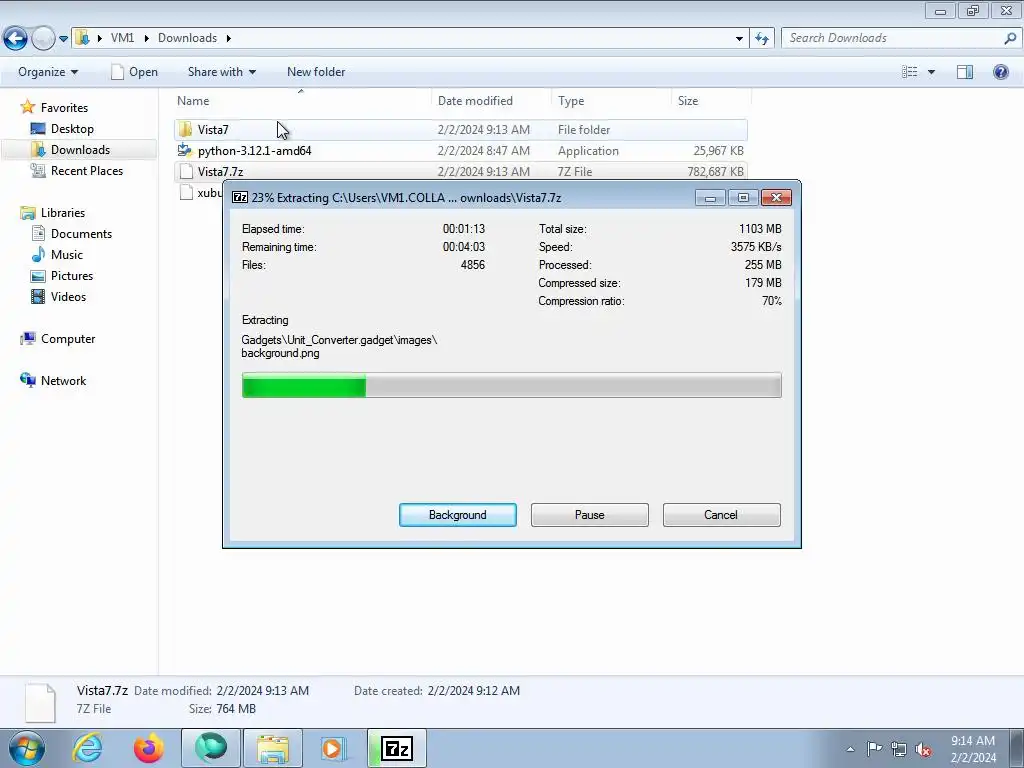The width and height of the screenshot is (1024, 768).
Task: Select Downloads under Favorites
Action: point(80,150)
